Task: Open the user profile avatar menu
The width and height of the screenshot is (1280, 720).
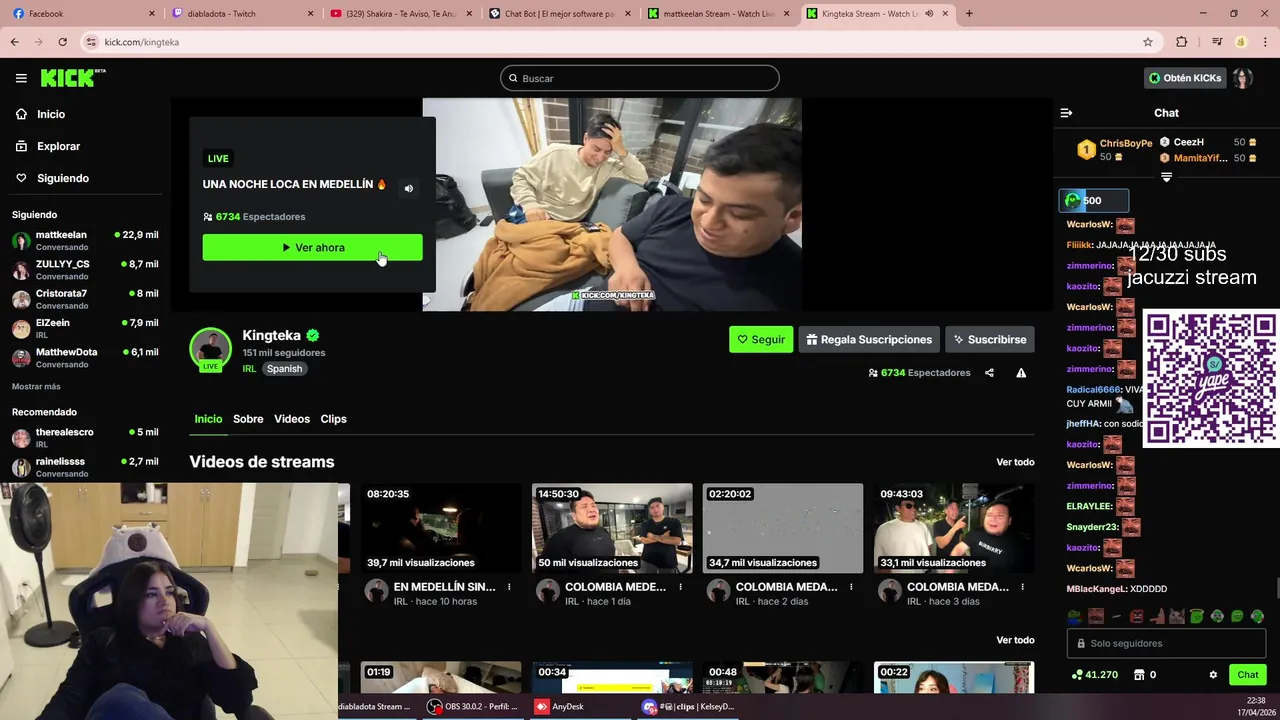Action: [1242, 78]
